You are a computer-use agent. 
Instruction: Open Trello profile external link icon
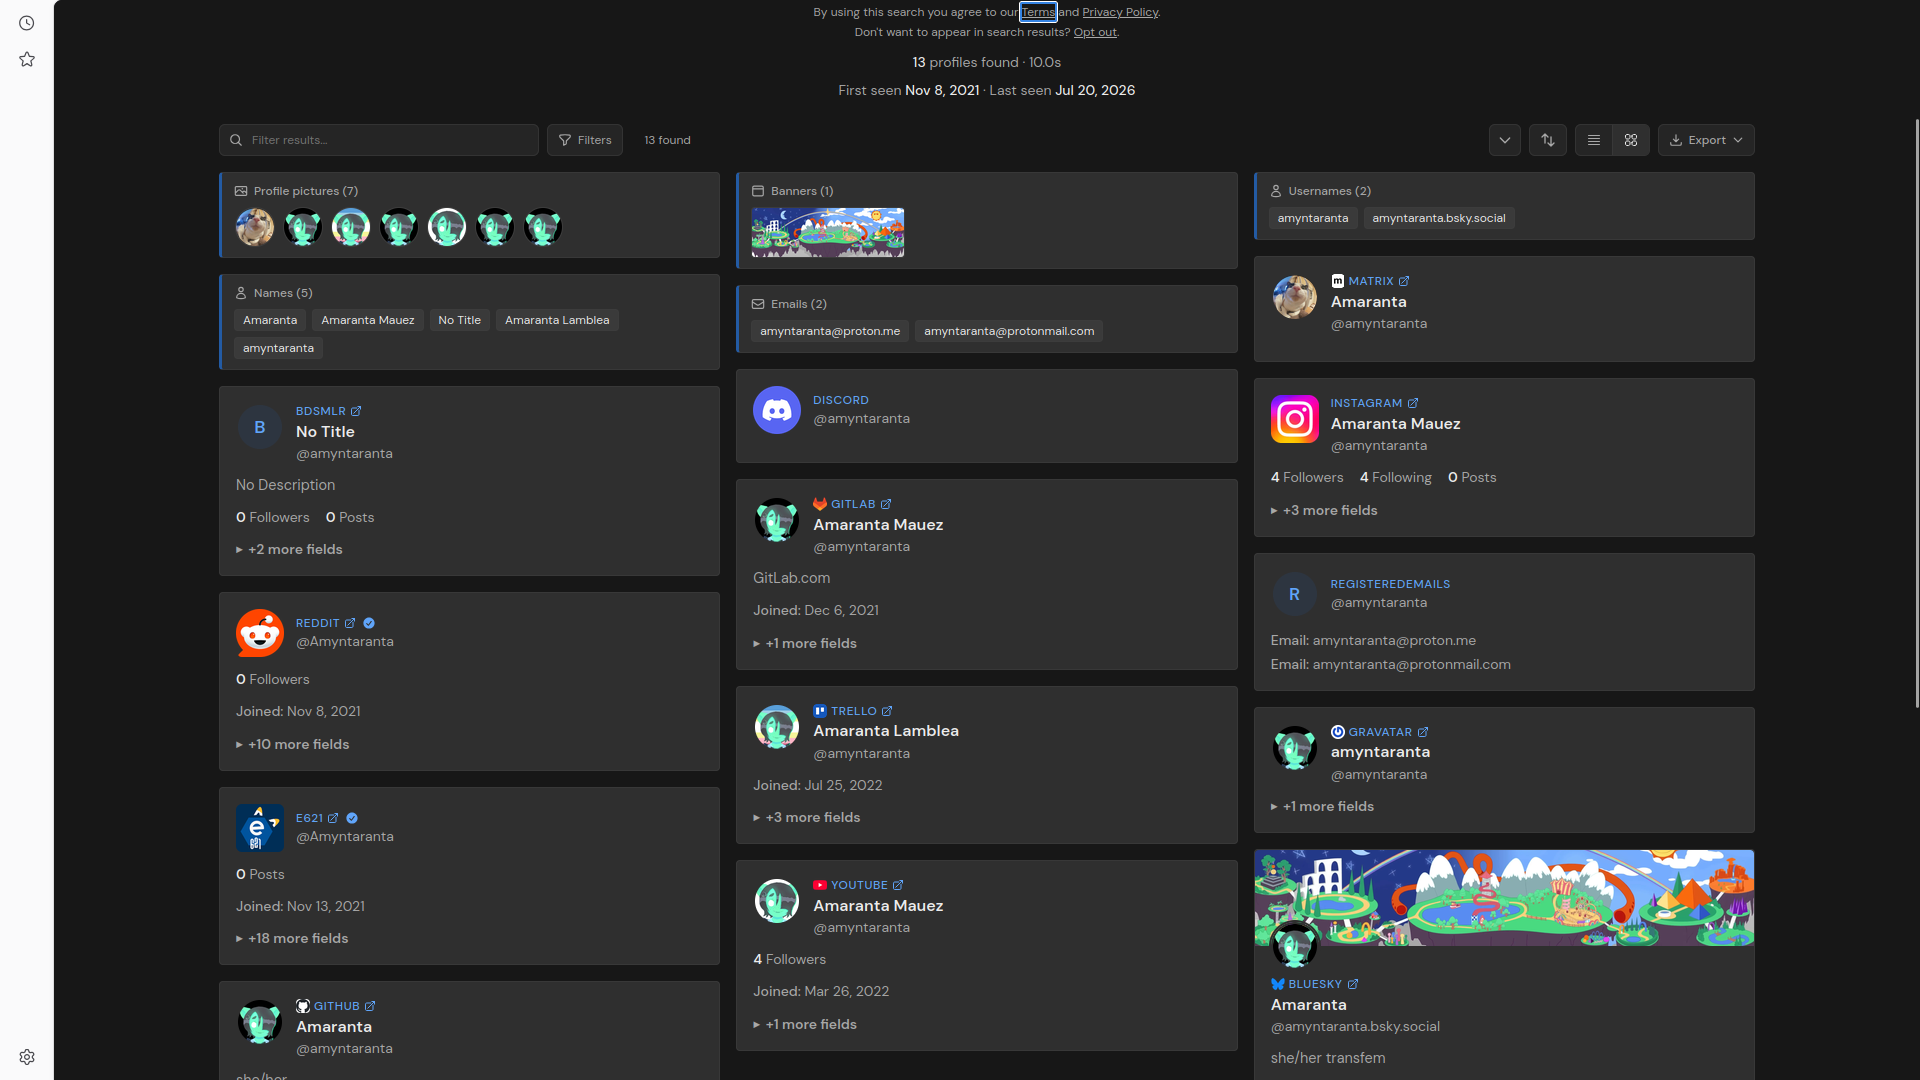click(x=887, y=711)
